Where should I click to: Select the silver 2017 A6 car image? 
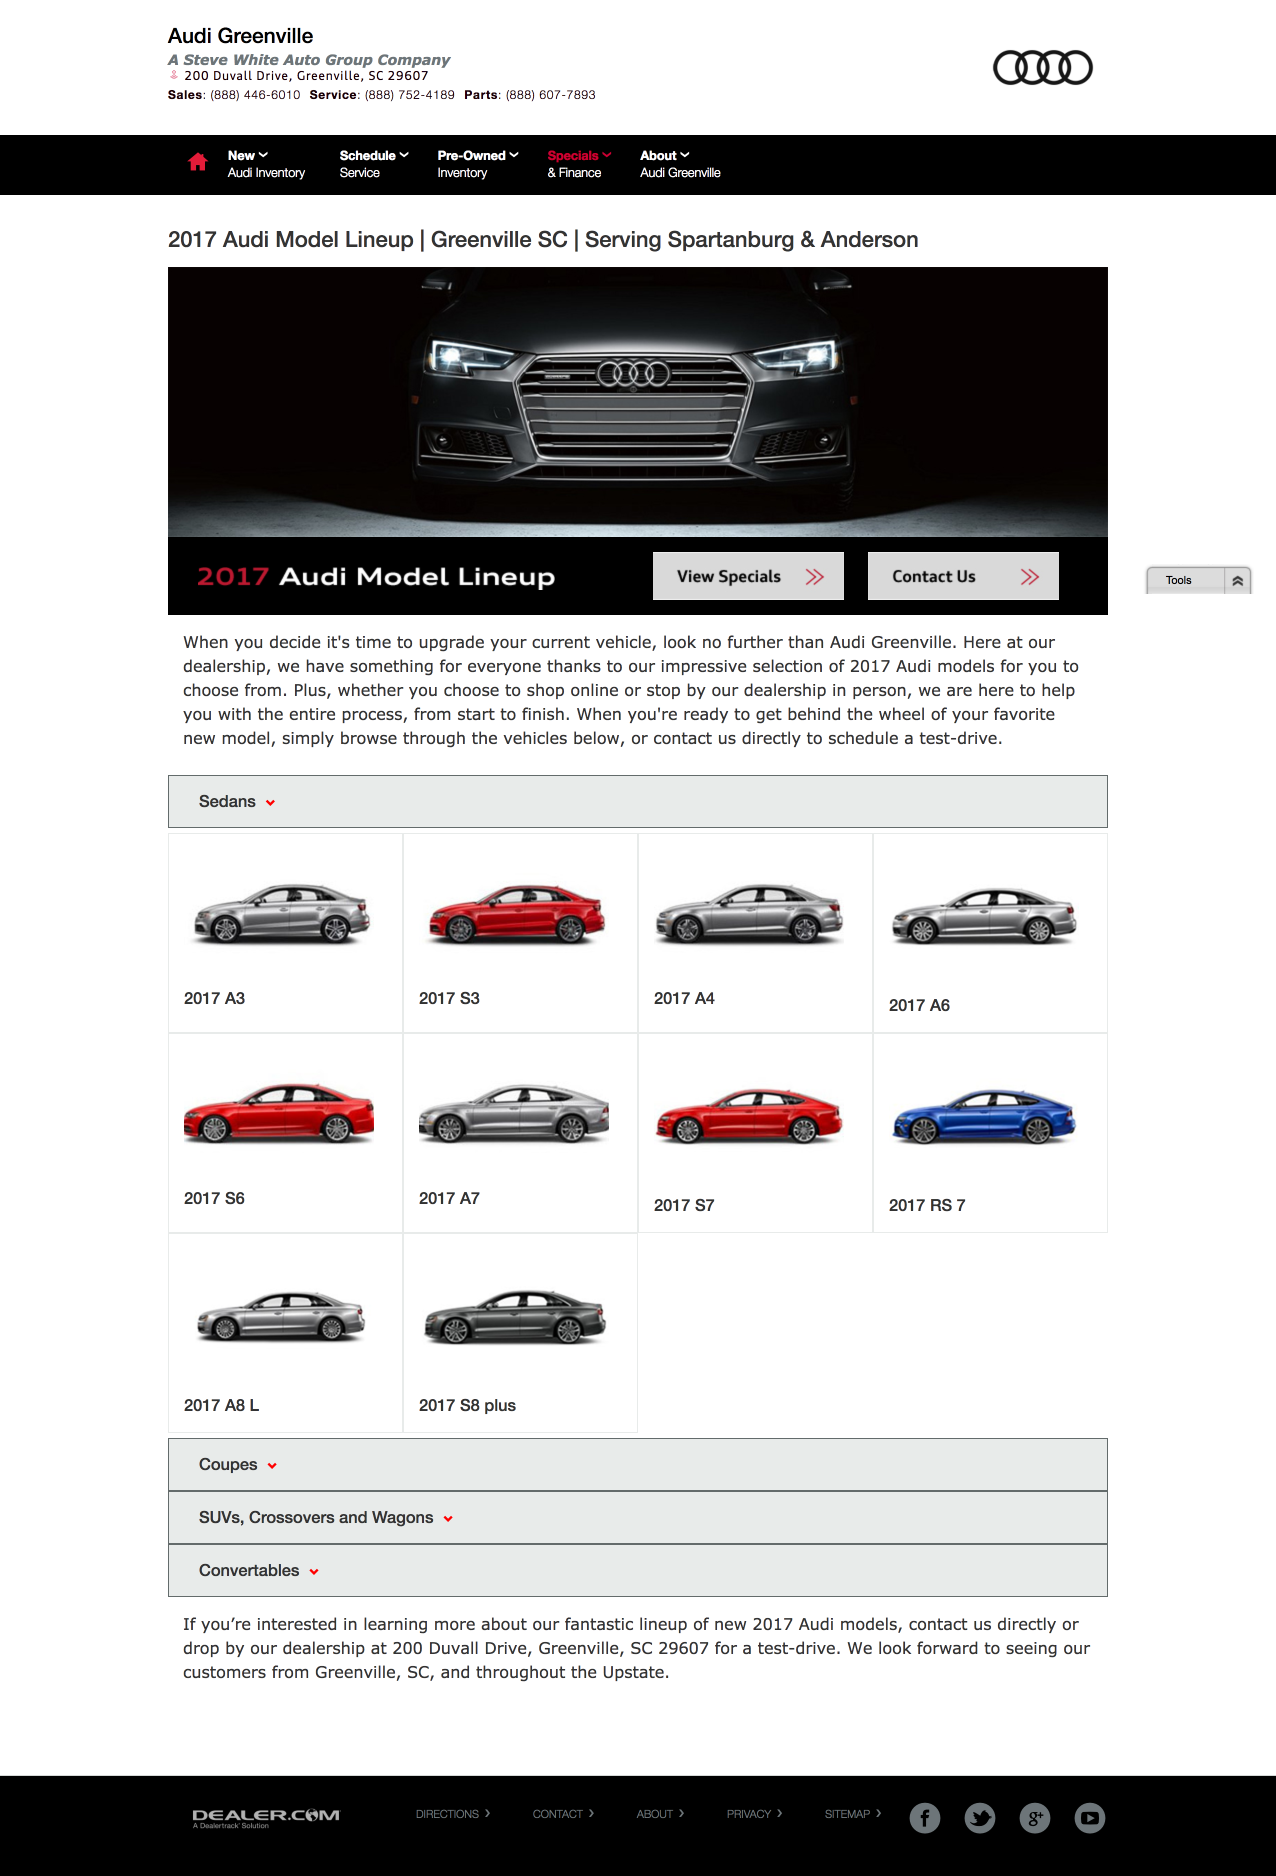pos(985,915)
